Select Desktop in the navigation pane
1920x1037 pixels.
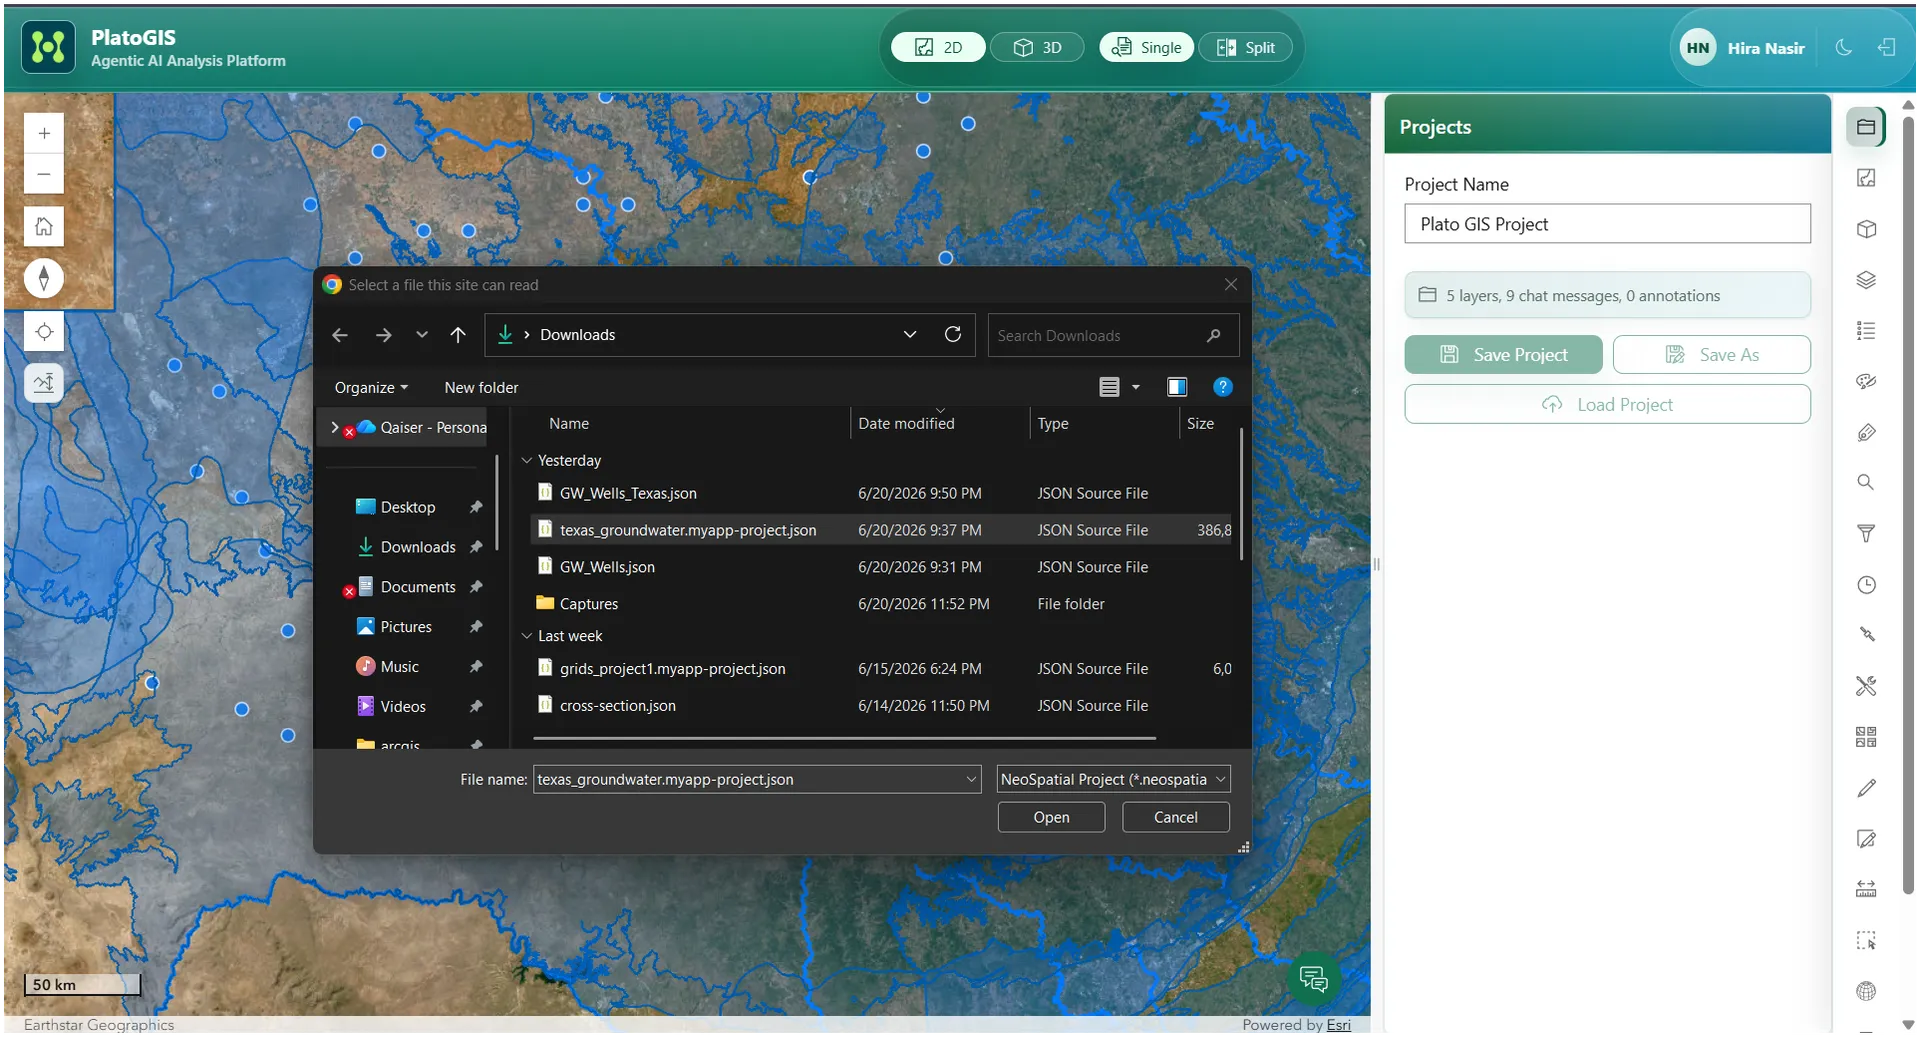coord(408,507)
